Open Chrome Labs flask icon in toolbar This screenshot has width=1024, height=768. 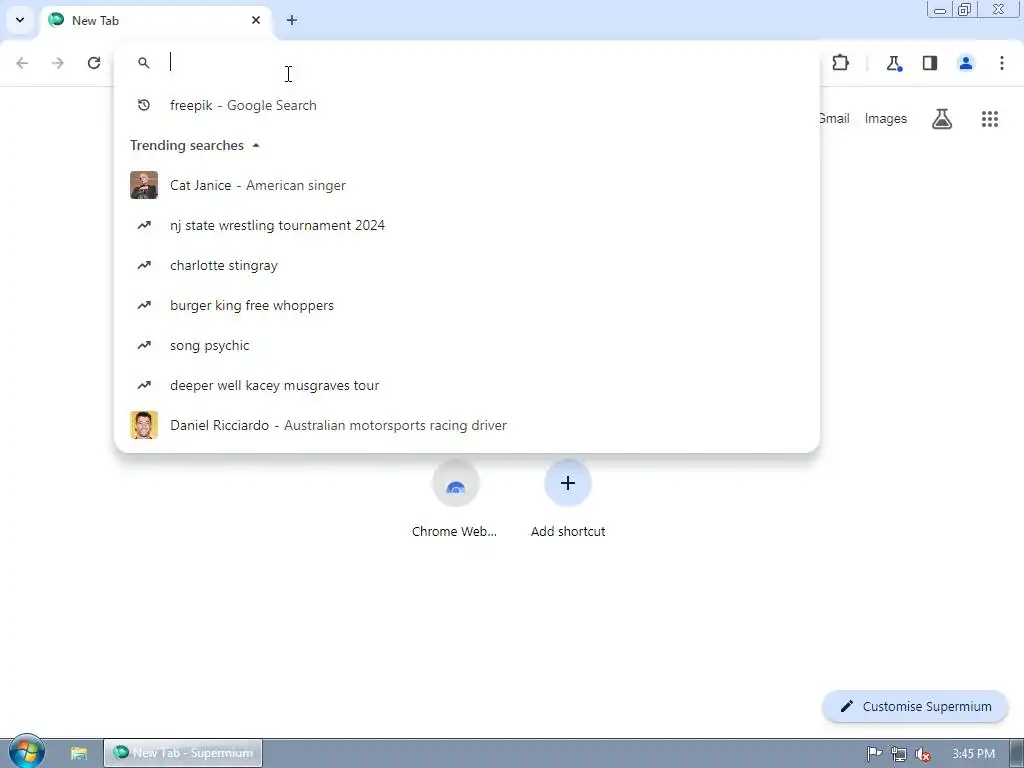[894, 63]
